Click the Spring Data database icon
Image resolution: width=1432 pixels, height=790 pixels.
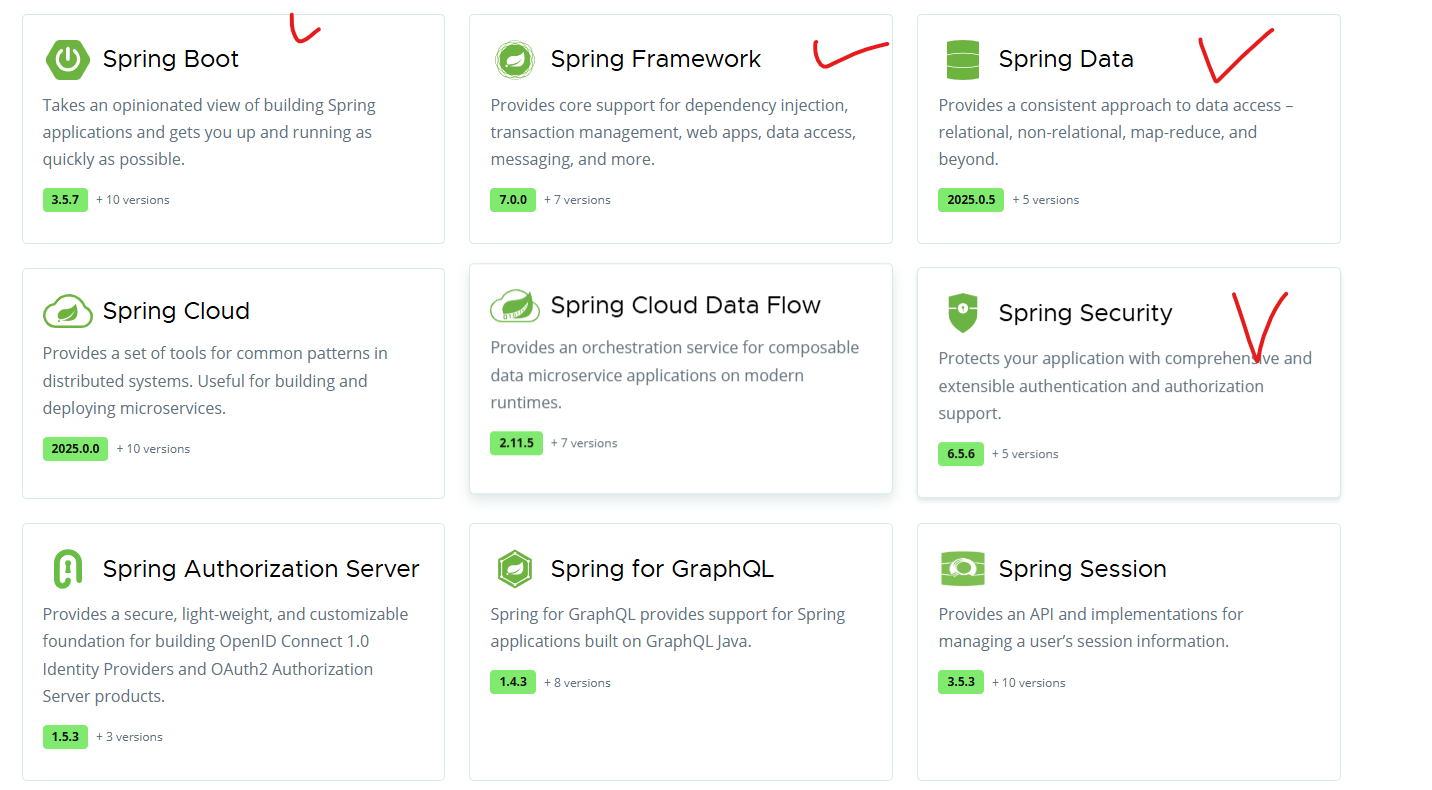[963, 60]
